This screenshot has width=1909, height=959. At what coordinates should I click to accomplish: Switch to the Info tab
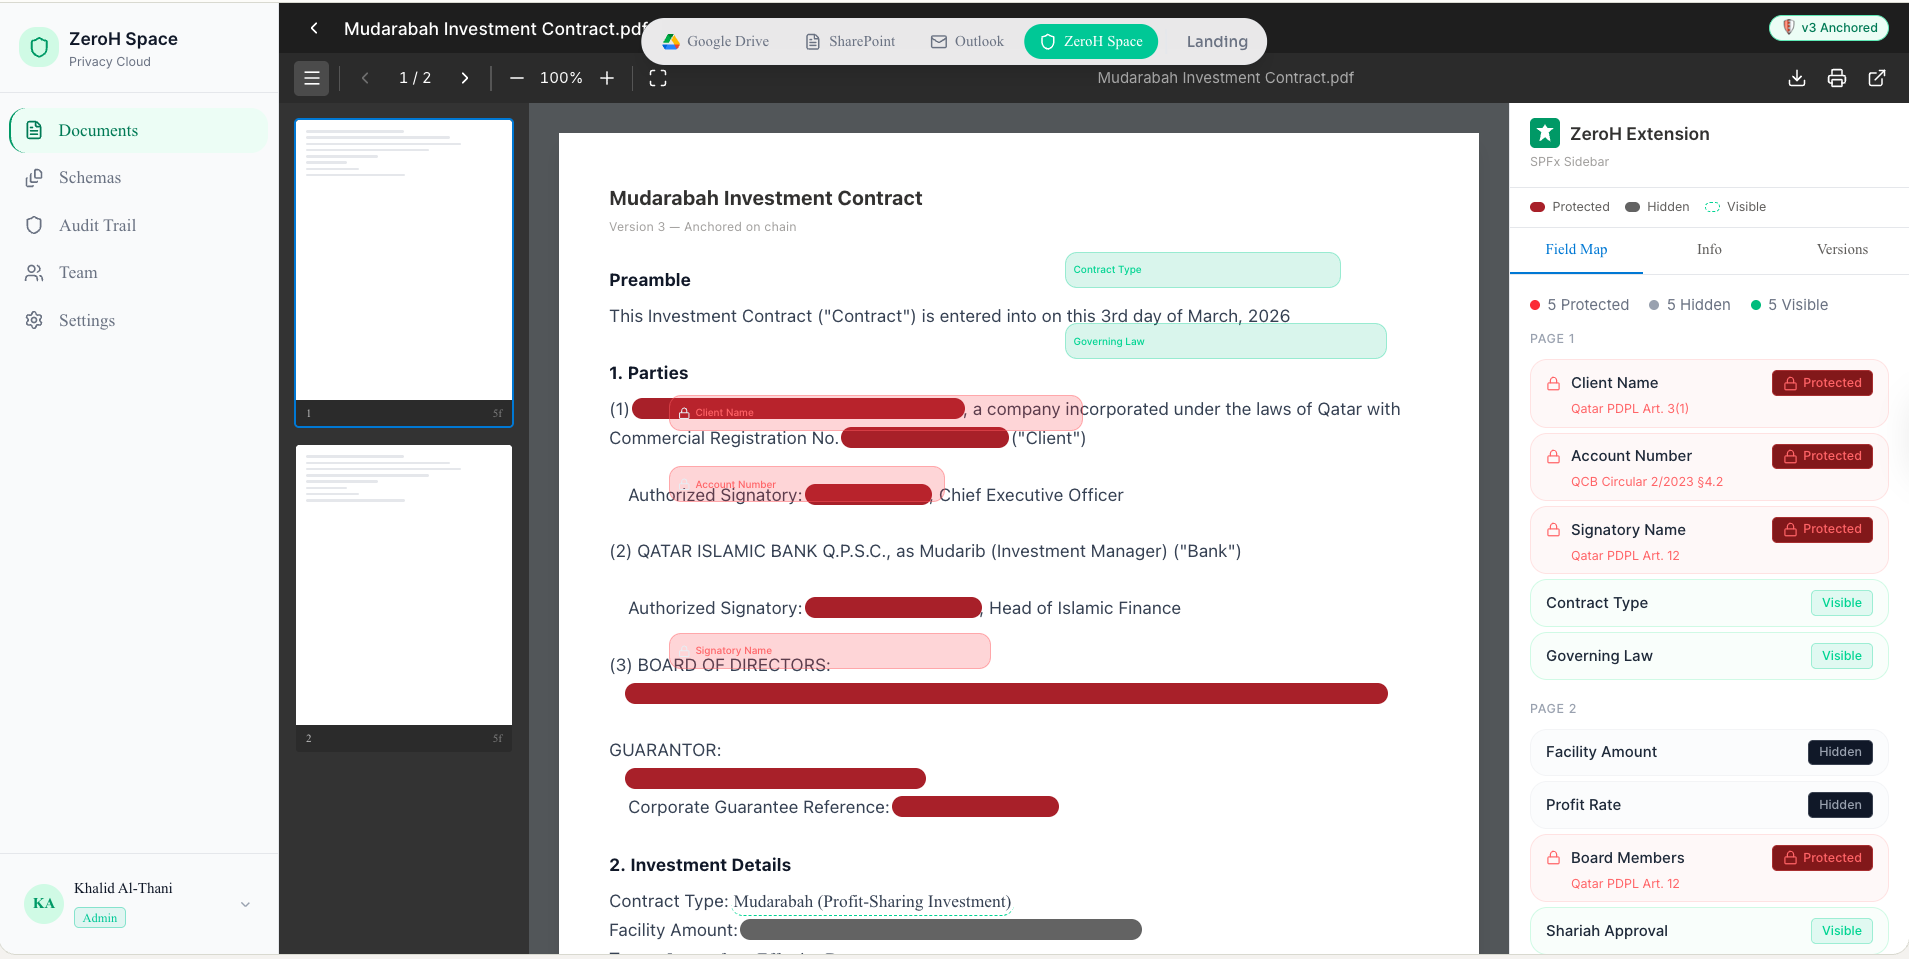tap(1709, 249)
